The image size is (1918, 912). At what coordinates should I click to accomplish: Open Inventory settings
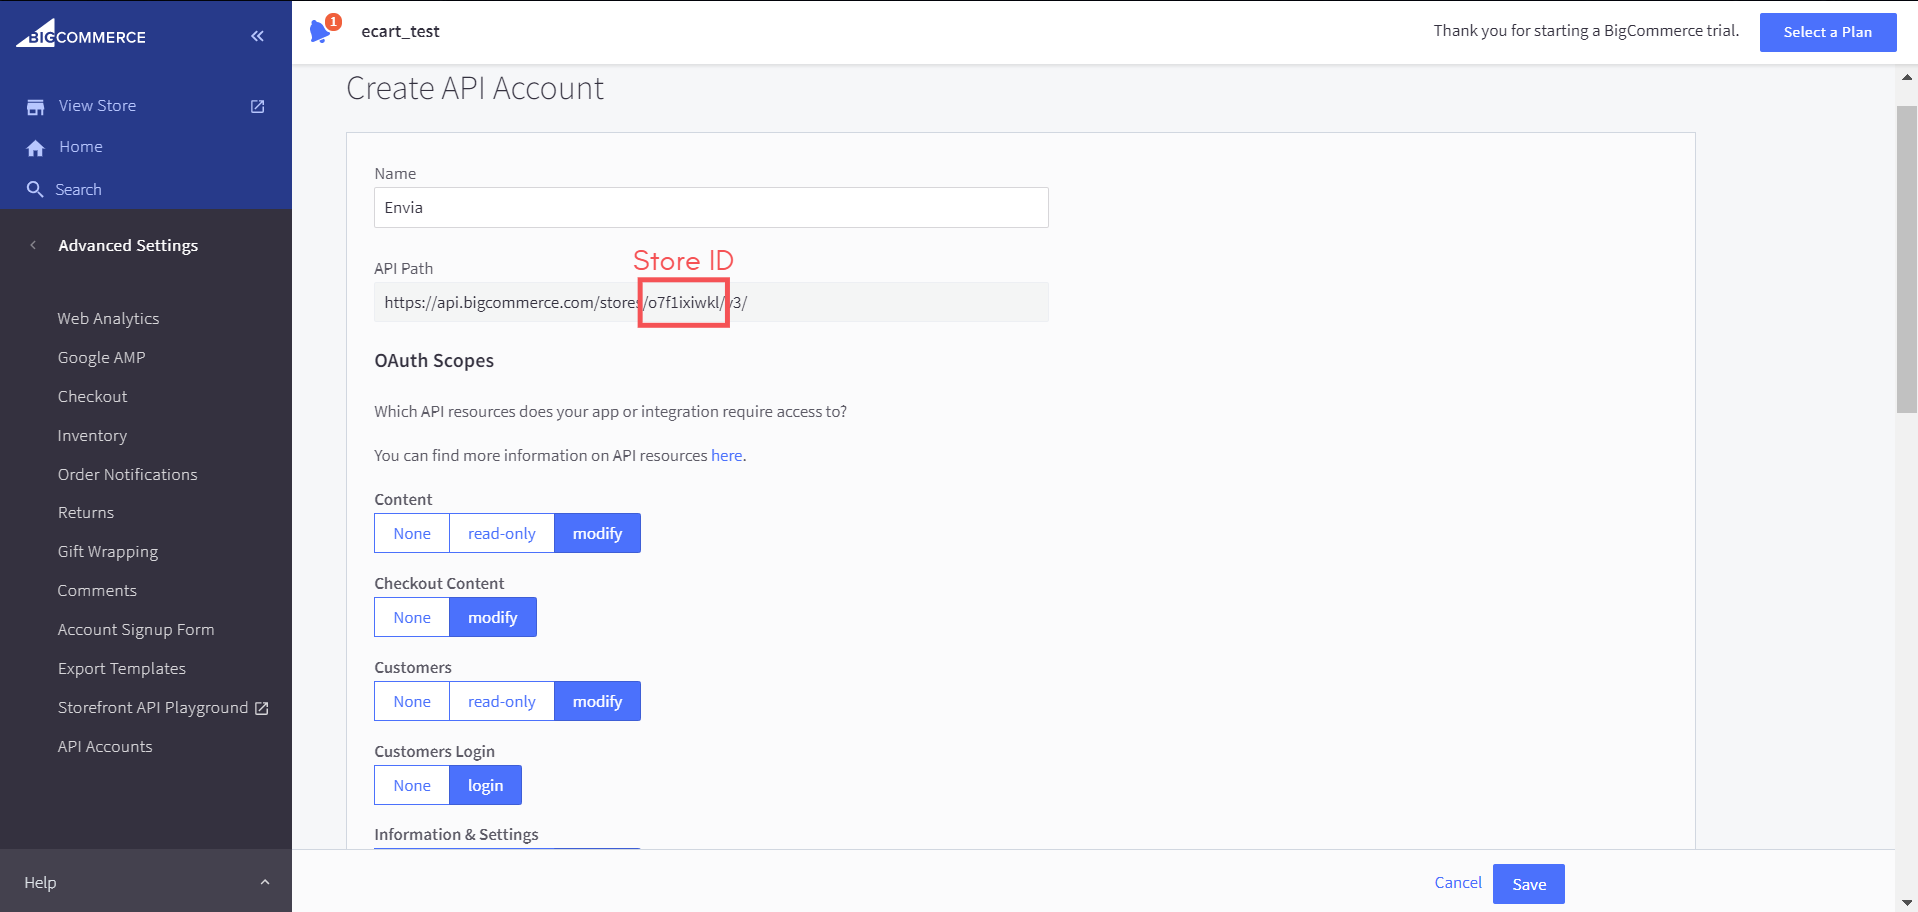point(92,436)
